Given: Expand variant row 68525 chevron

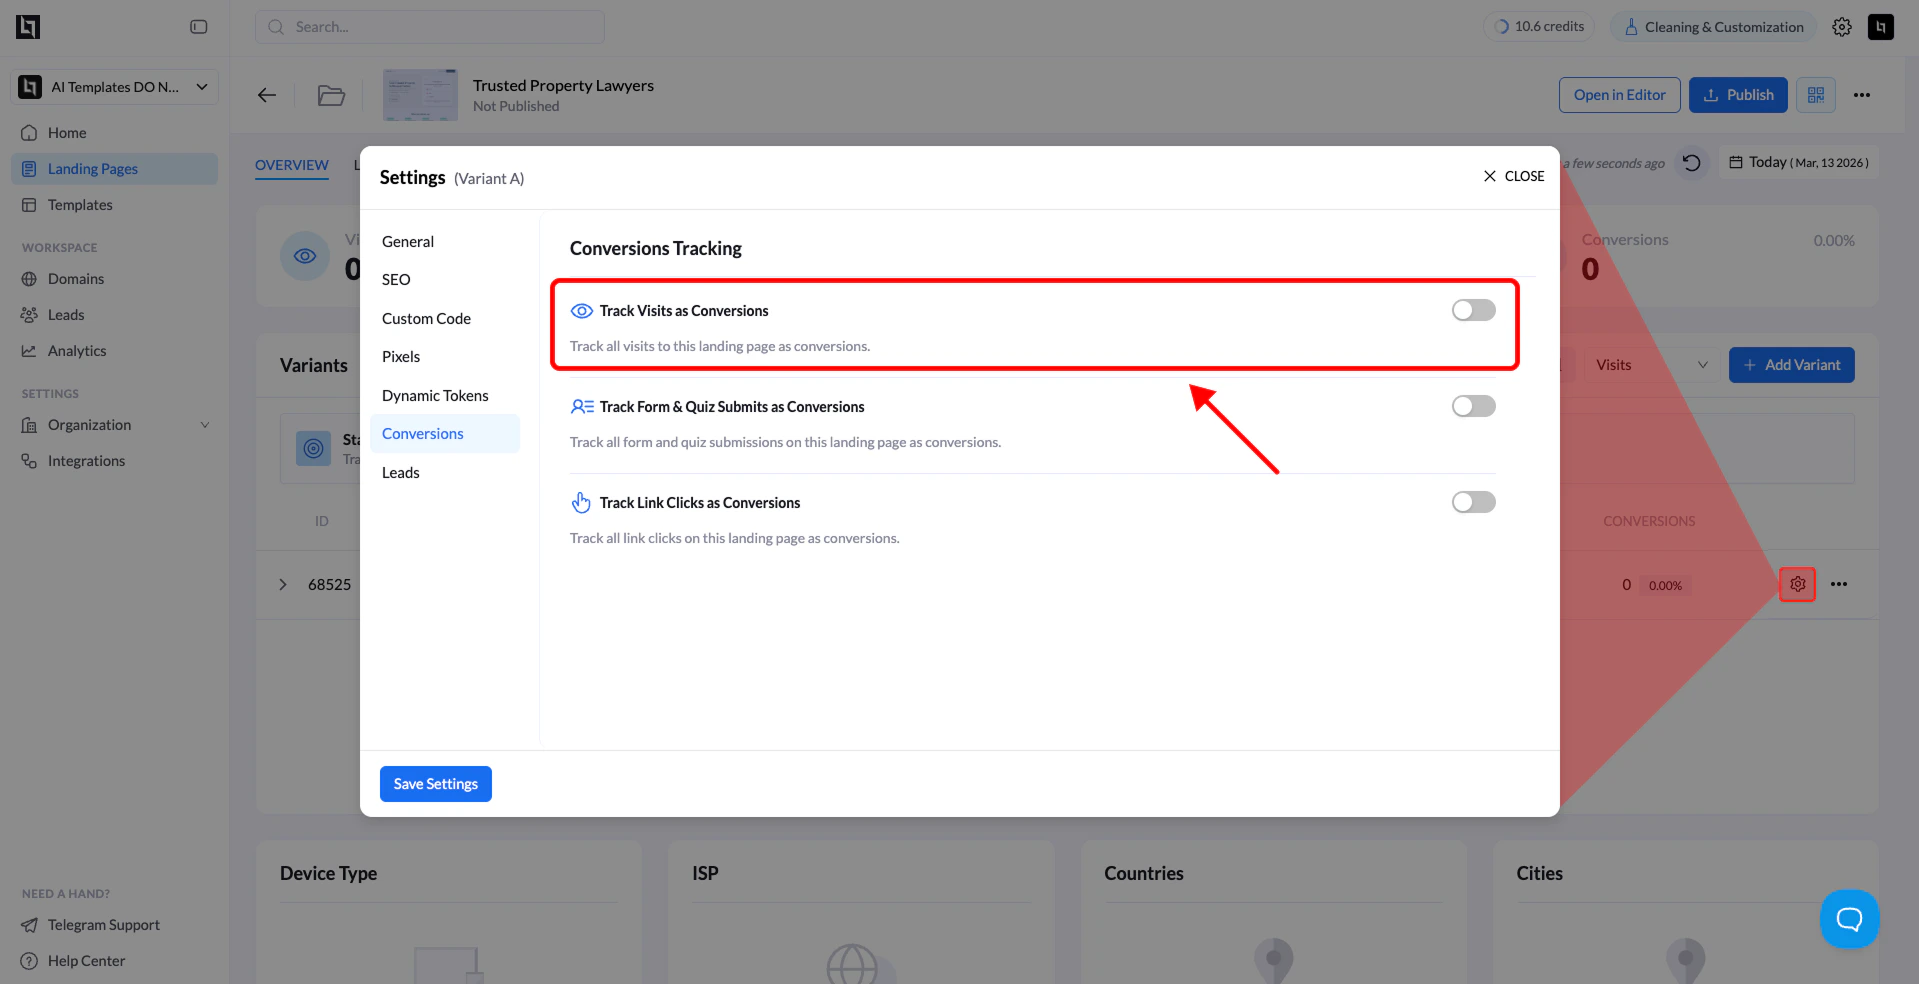Looking at the screenshot, I should [x=283, y=584].
